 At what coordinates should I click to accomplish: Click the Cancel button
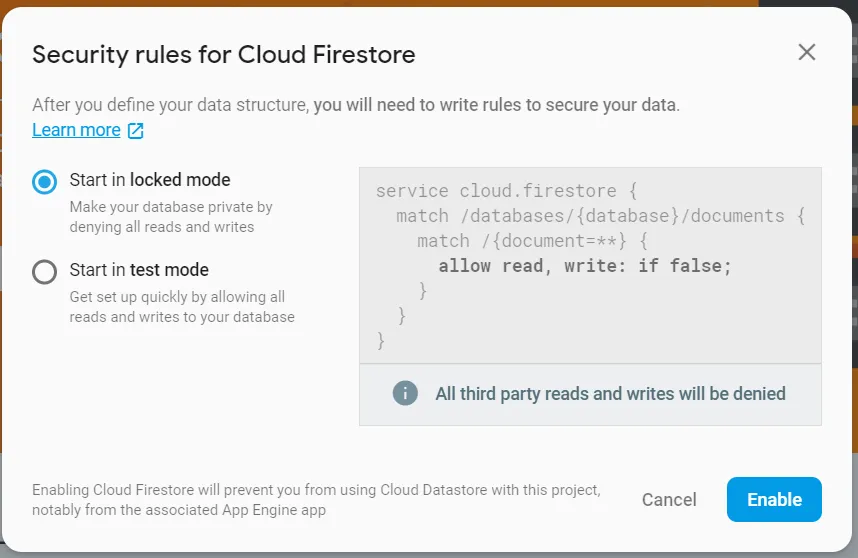point(669,499)
